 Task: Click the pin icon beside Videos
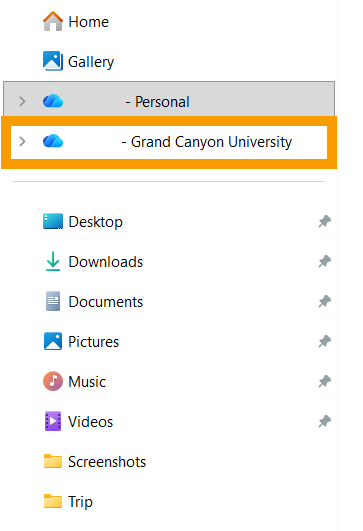point(324,421)
